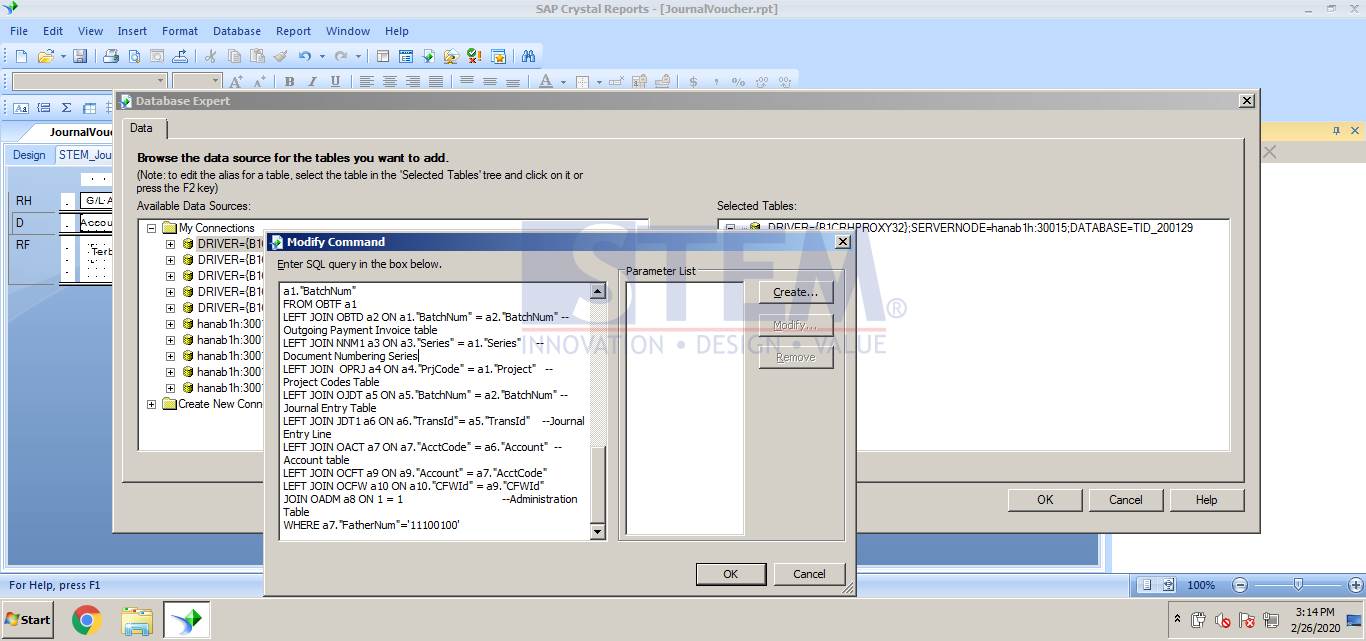Click the Currency dollar sign icon
The width and height of the screenshot is (1366, 641).
tap(692, 81)
